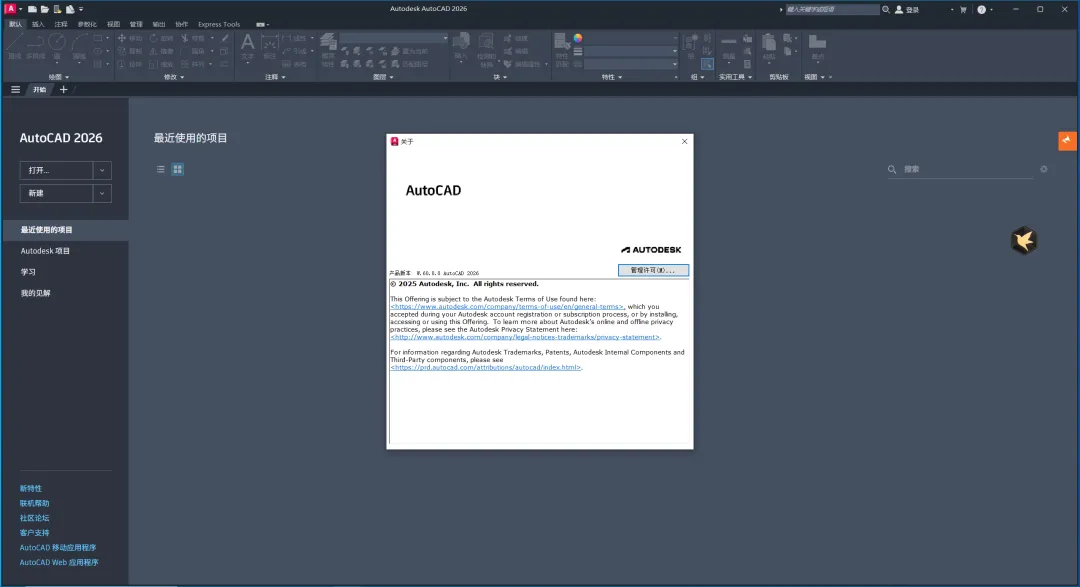Screen dimensions: 1080x587
Task: Click the 粘贴 (Paste) clipboard icon
Action: point(769,46)
